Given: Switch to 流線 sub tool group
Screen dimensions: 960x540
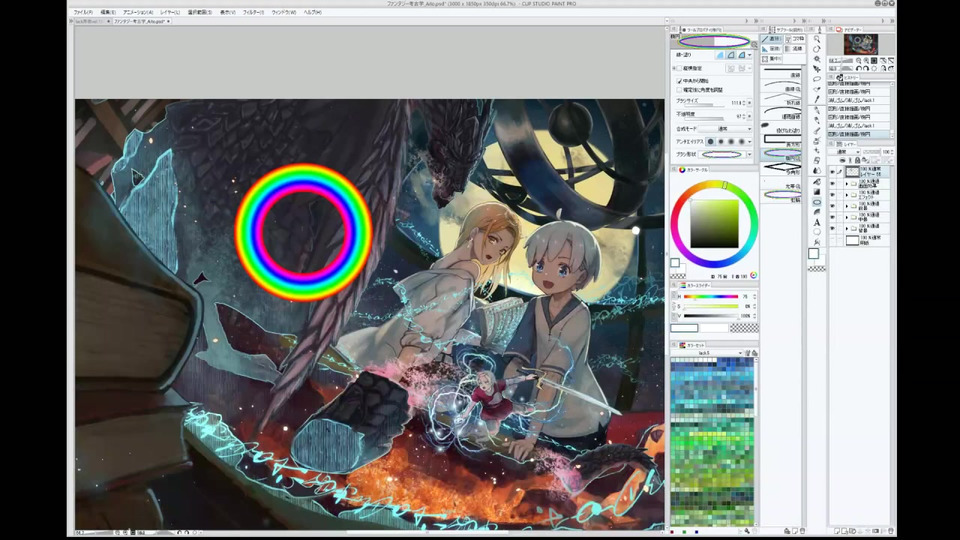Looking at the screenshot, I should coord(795,49).
